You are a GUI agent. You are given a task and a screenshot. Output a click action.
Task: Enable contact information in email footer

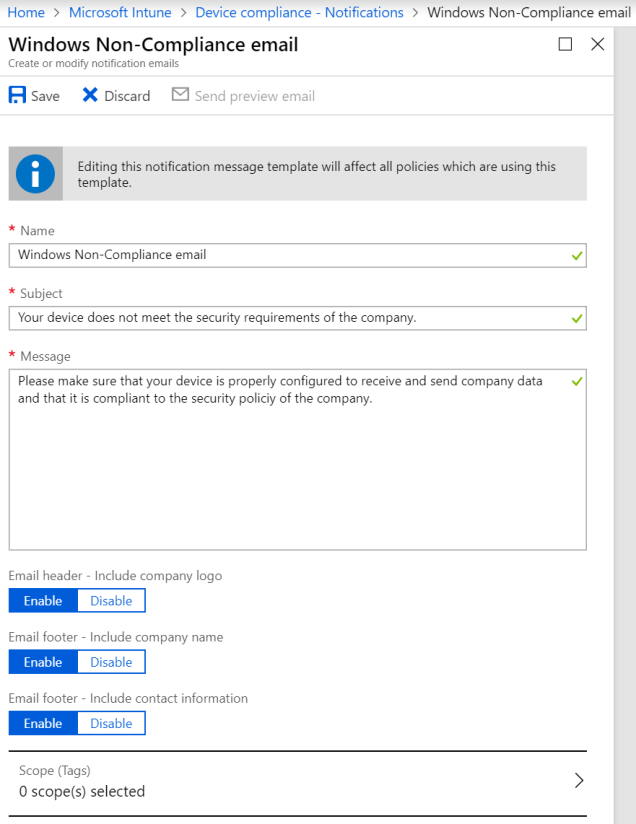pyautogui.click(x=43, y=723)
